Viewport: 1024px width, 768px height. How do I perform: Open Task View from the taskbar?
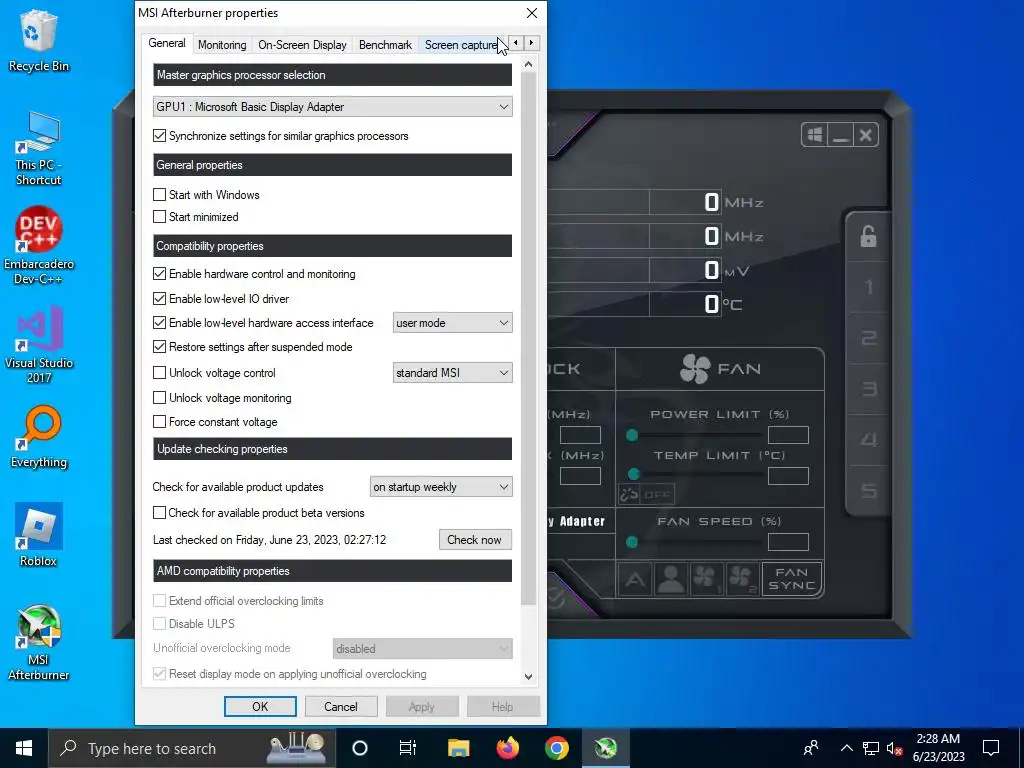click(408, 748)
